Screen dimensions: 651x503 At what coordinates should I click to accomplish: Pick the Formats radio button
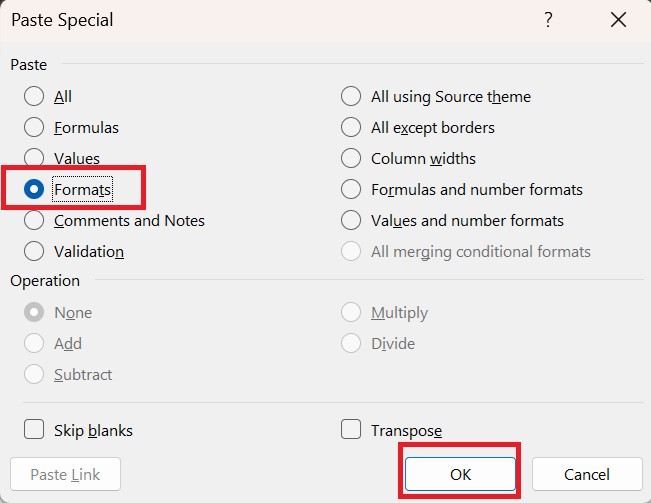(x=35, y=189)
